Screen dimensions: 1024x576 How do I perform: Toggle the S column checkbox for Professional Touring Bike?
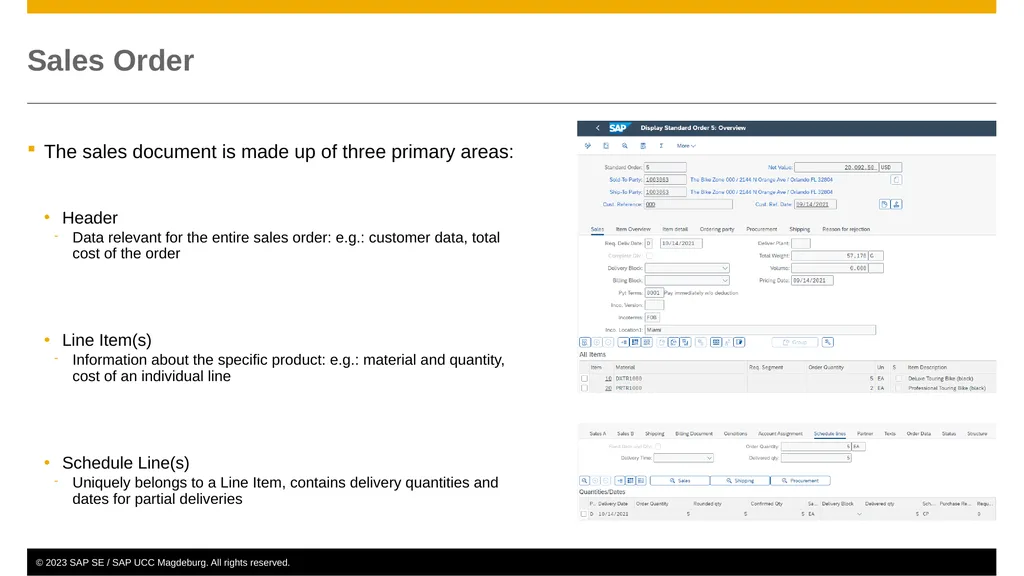(x=899, y=388)
